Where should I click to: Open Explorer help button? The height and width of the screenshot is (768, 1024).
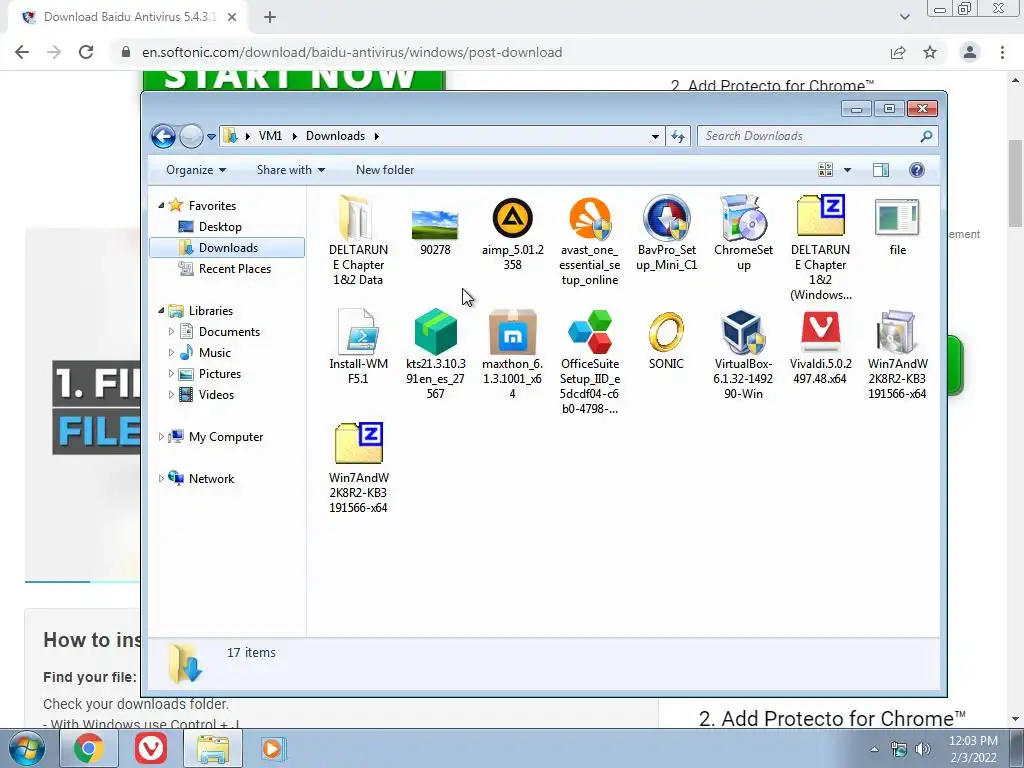pyautogui.click(x=917, y=170)
